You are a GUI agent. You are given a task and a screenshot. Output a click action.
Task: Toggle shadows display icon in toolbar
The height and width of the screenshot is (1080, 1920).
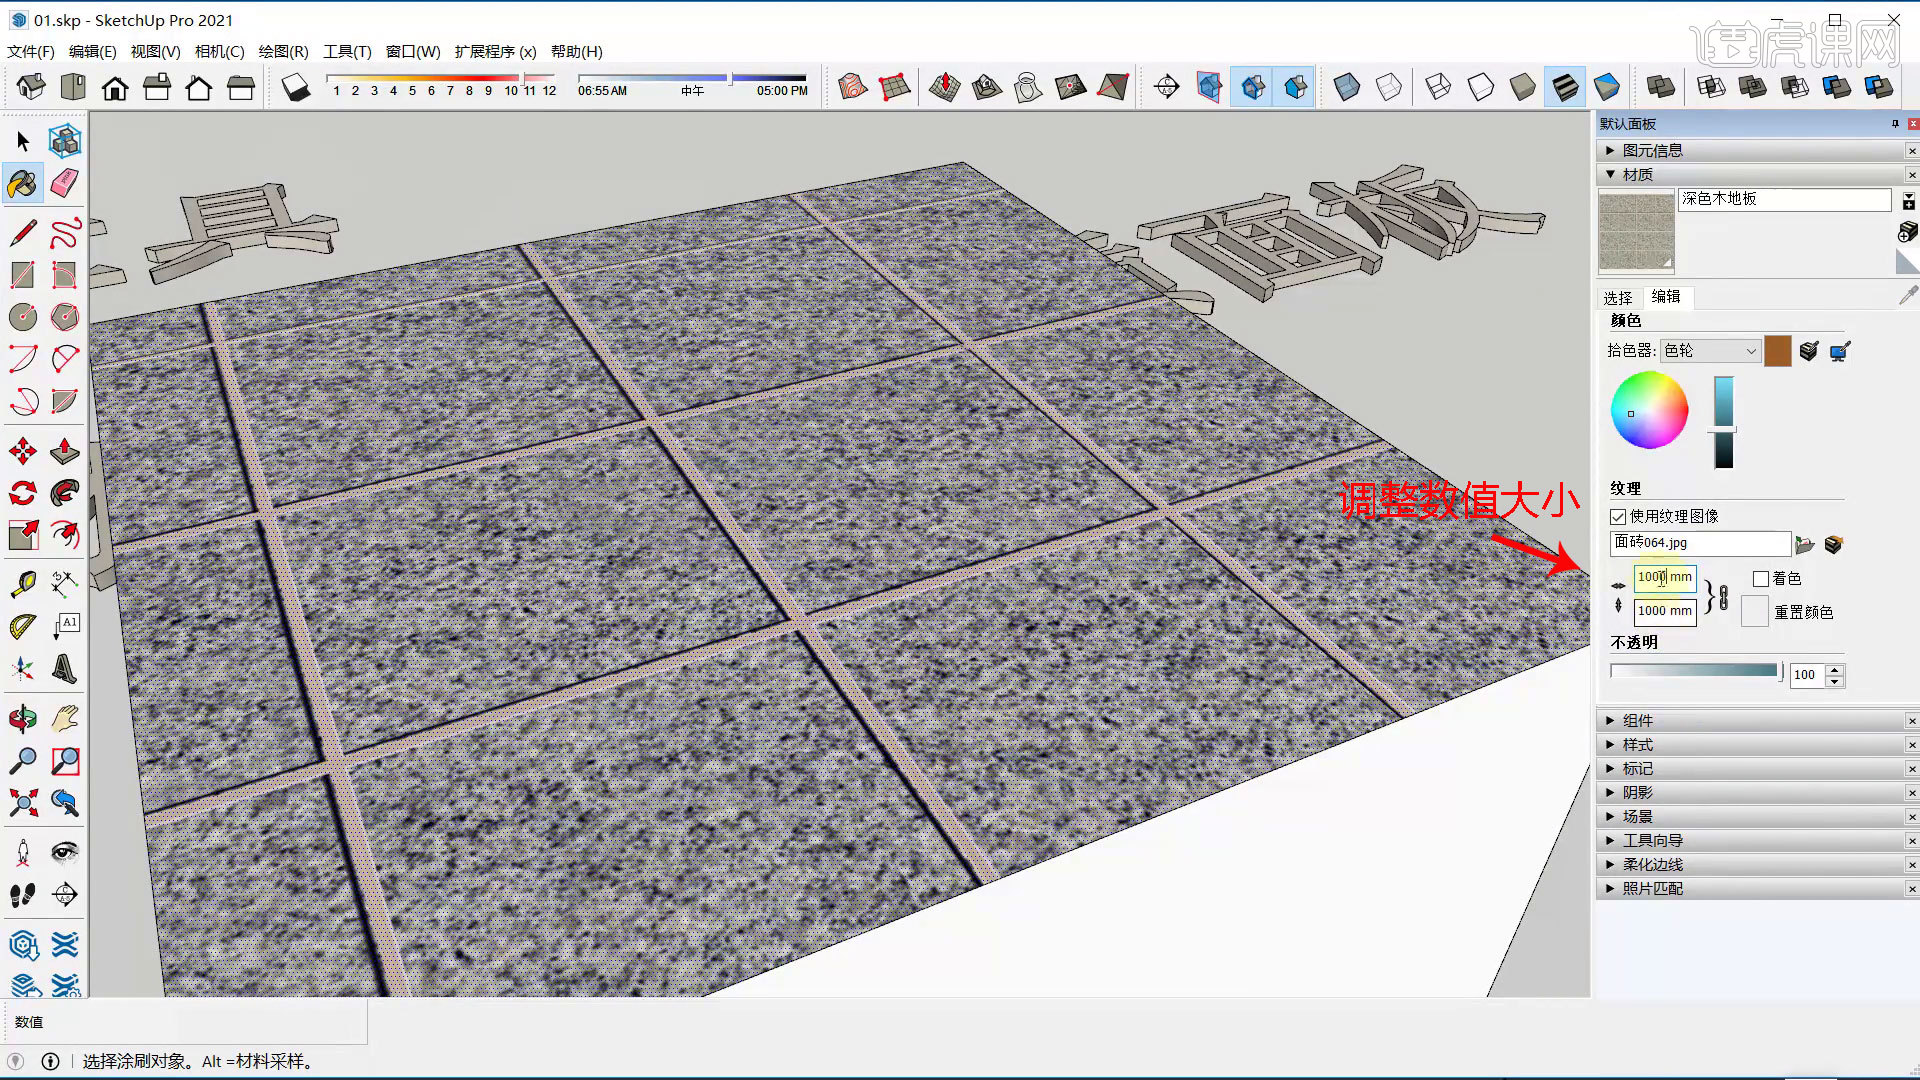[296, 88]
